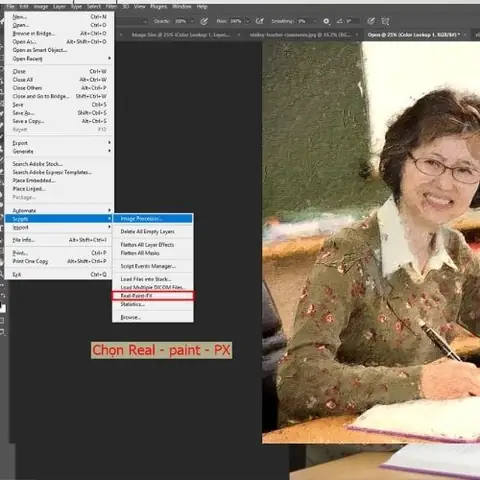Viewport: 480px width, 480px height.
Task: Choose Print... from File menu
Action: point(60,253)
